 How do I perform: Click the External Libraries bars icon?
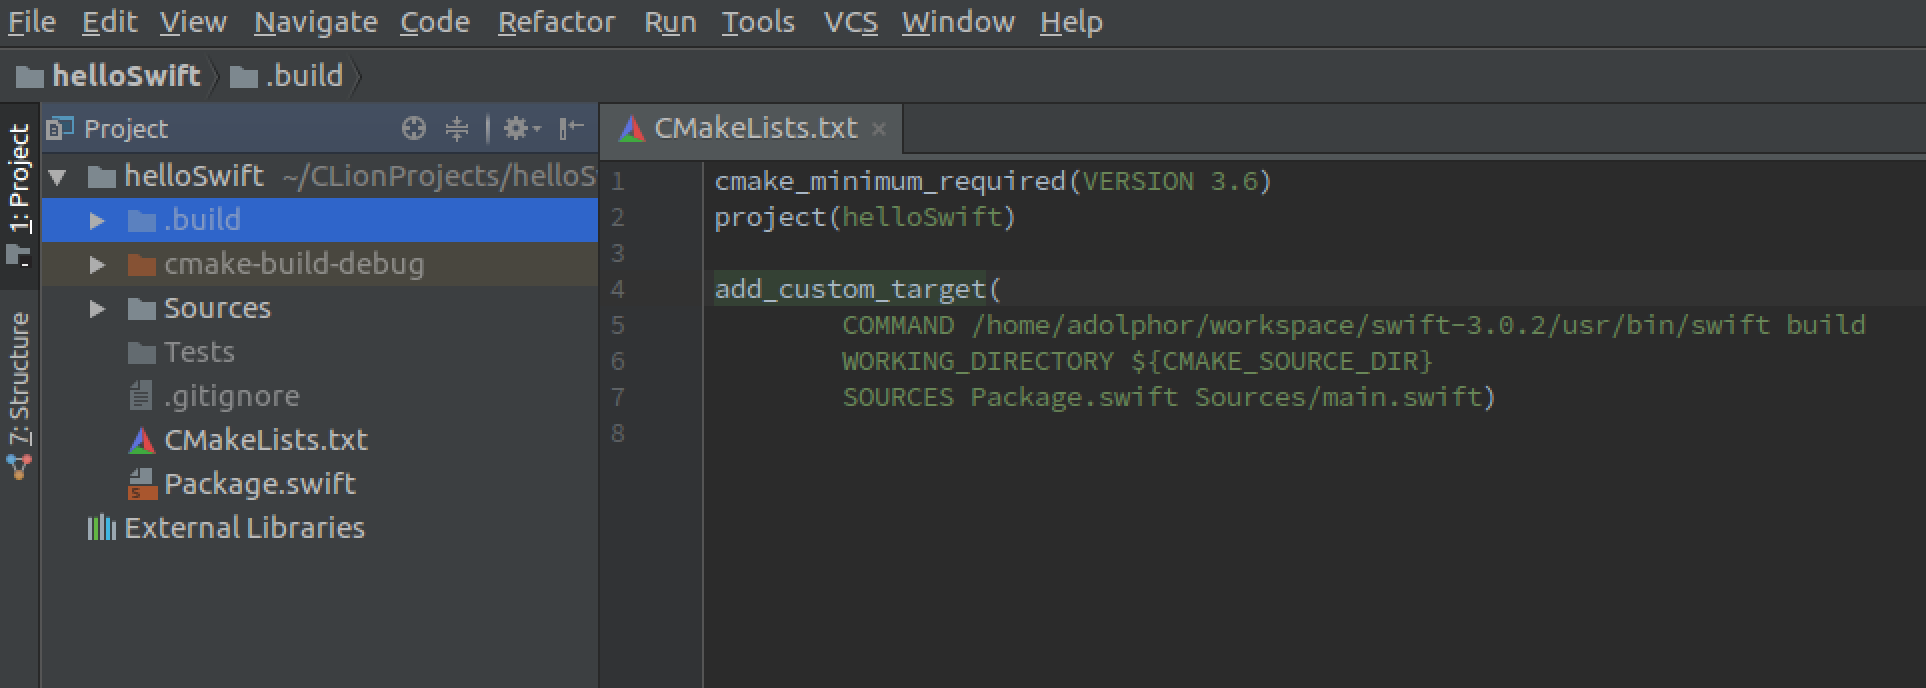click(101, 528)
